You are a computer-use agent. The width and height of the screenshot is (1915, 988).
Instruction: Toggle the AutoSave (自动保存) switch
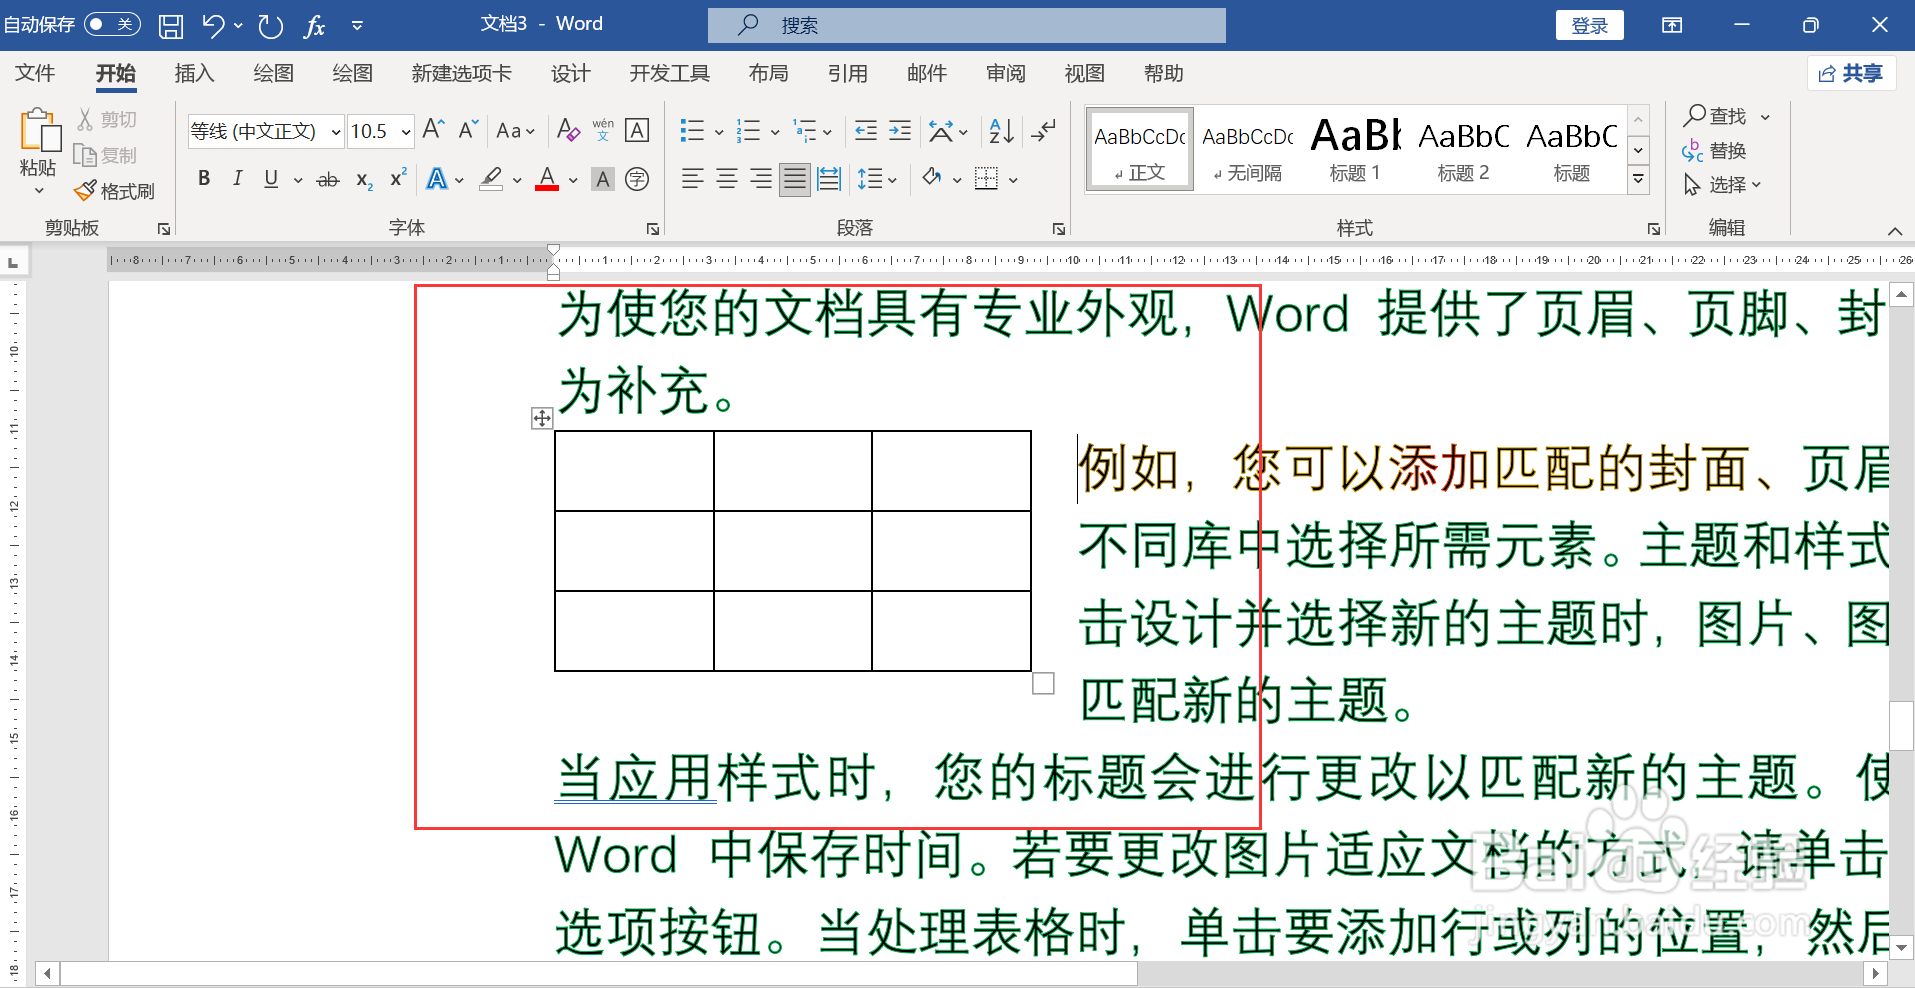[111, 24]
